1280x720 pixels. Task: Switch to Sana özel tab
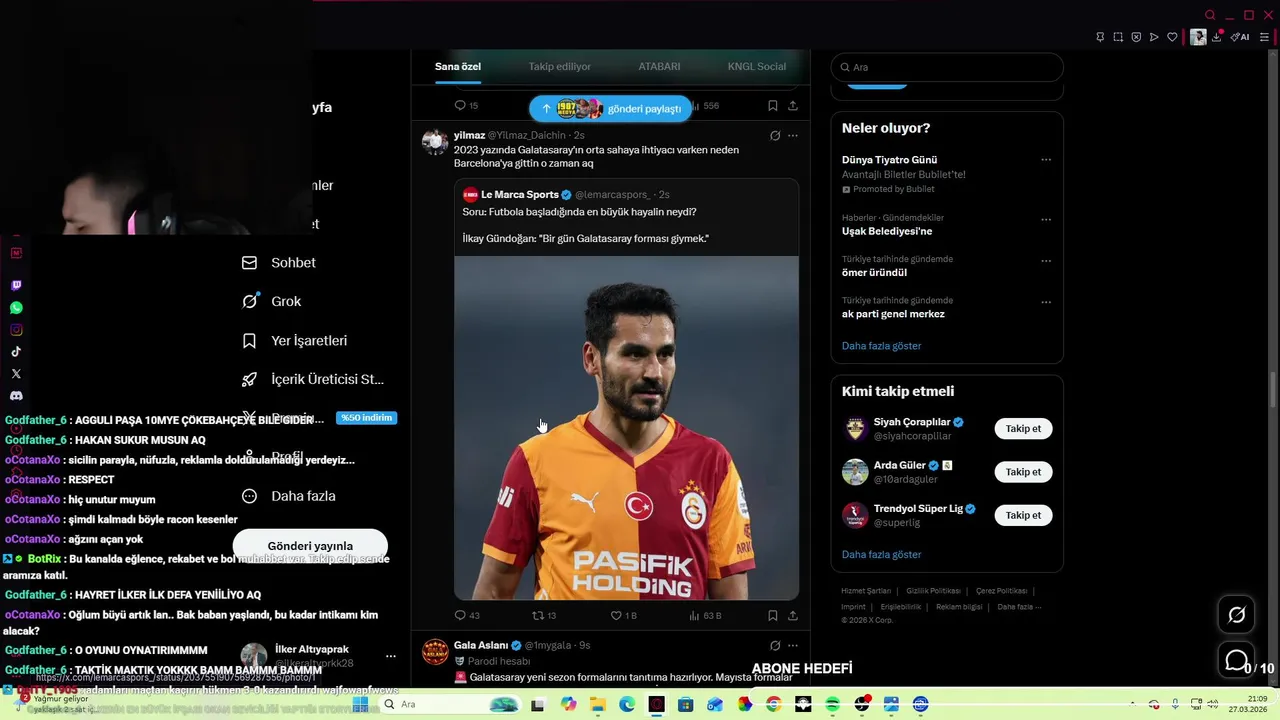pos(458,67)
